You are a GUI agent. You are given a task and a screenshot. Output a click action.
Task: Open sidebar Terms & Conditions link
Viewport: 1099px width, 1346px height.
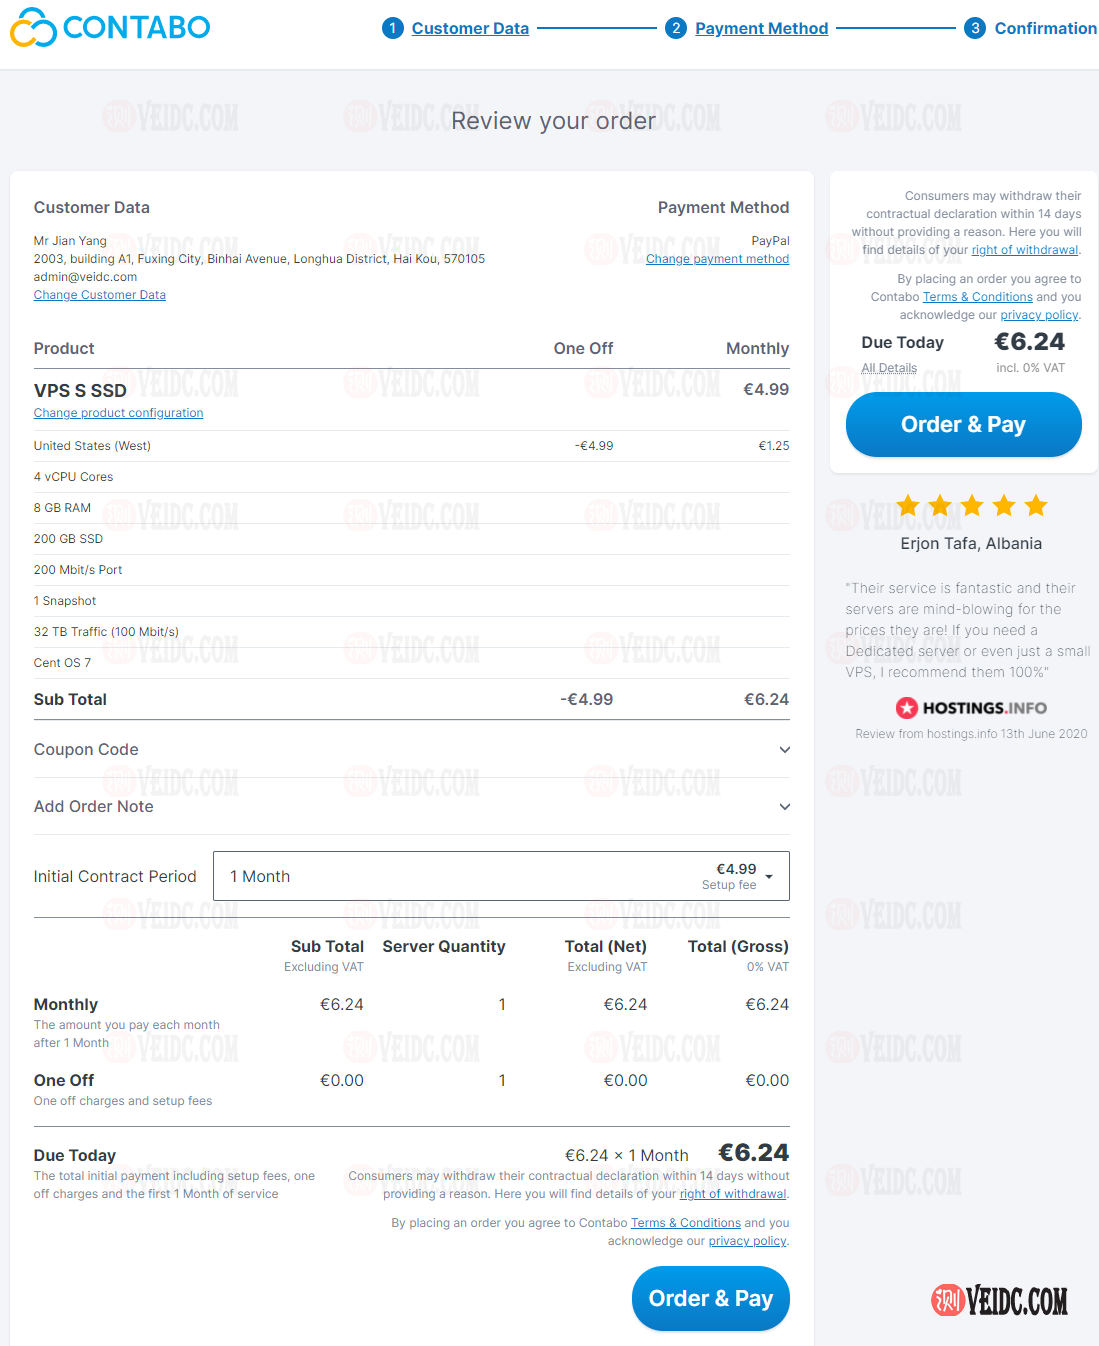(x=978, y=297)
